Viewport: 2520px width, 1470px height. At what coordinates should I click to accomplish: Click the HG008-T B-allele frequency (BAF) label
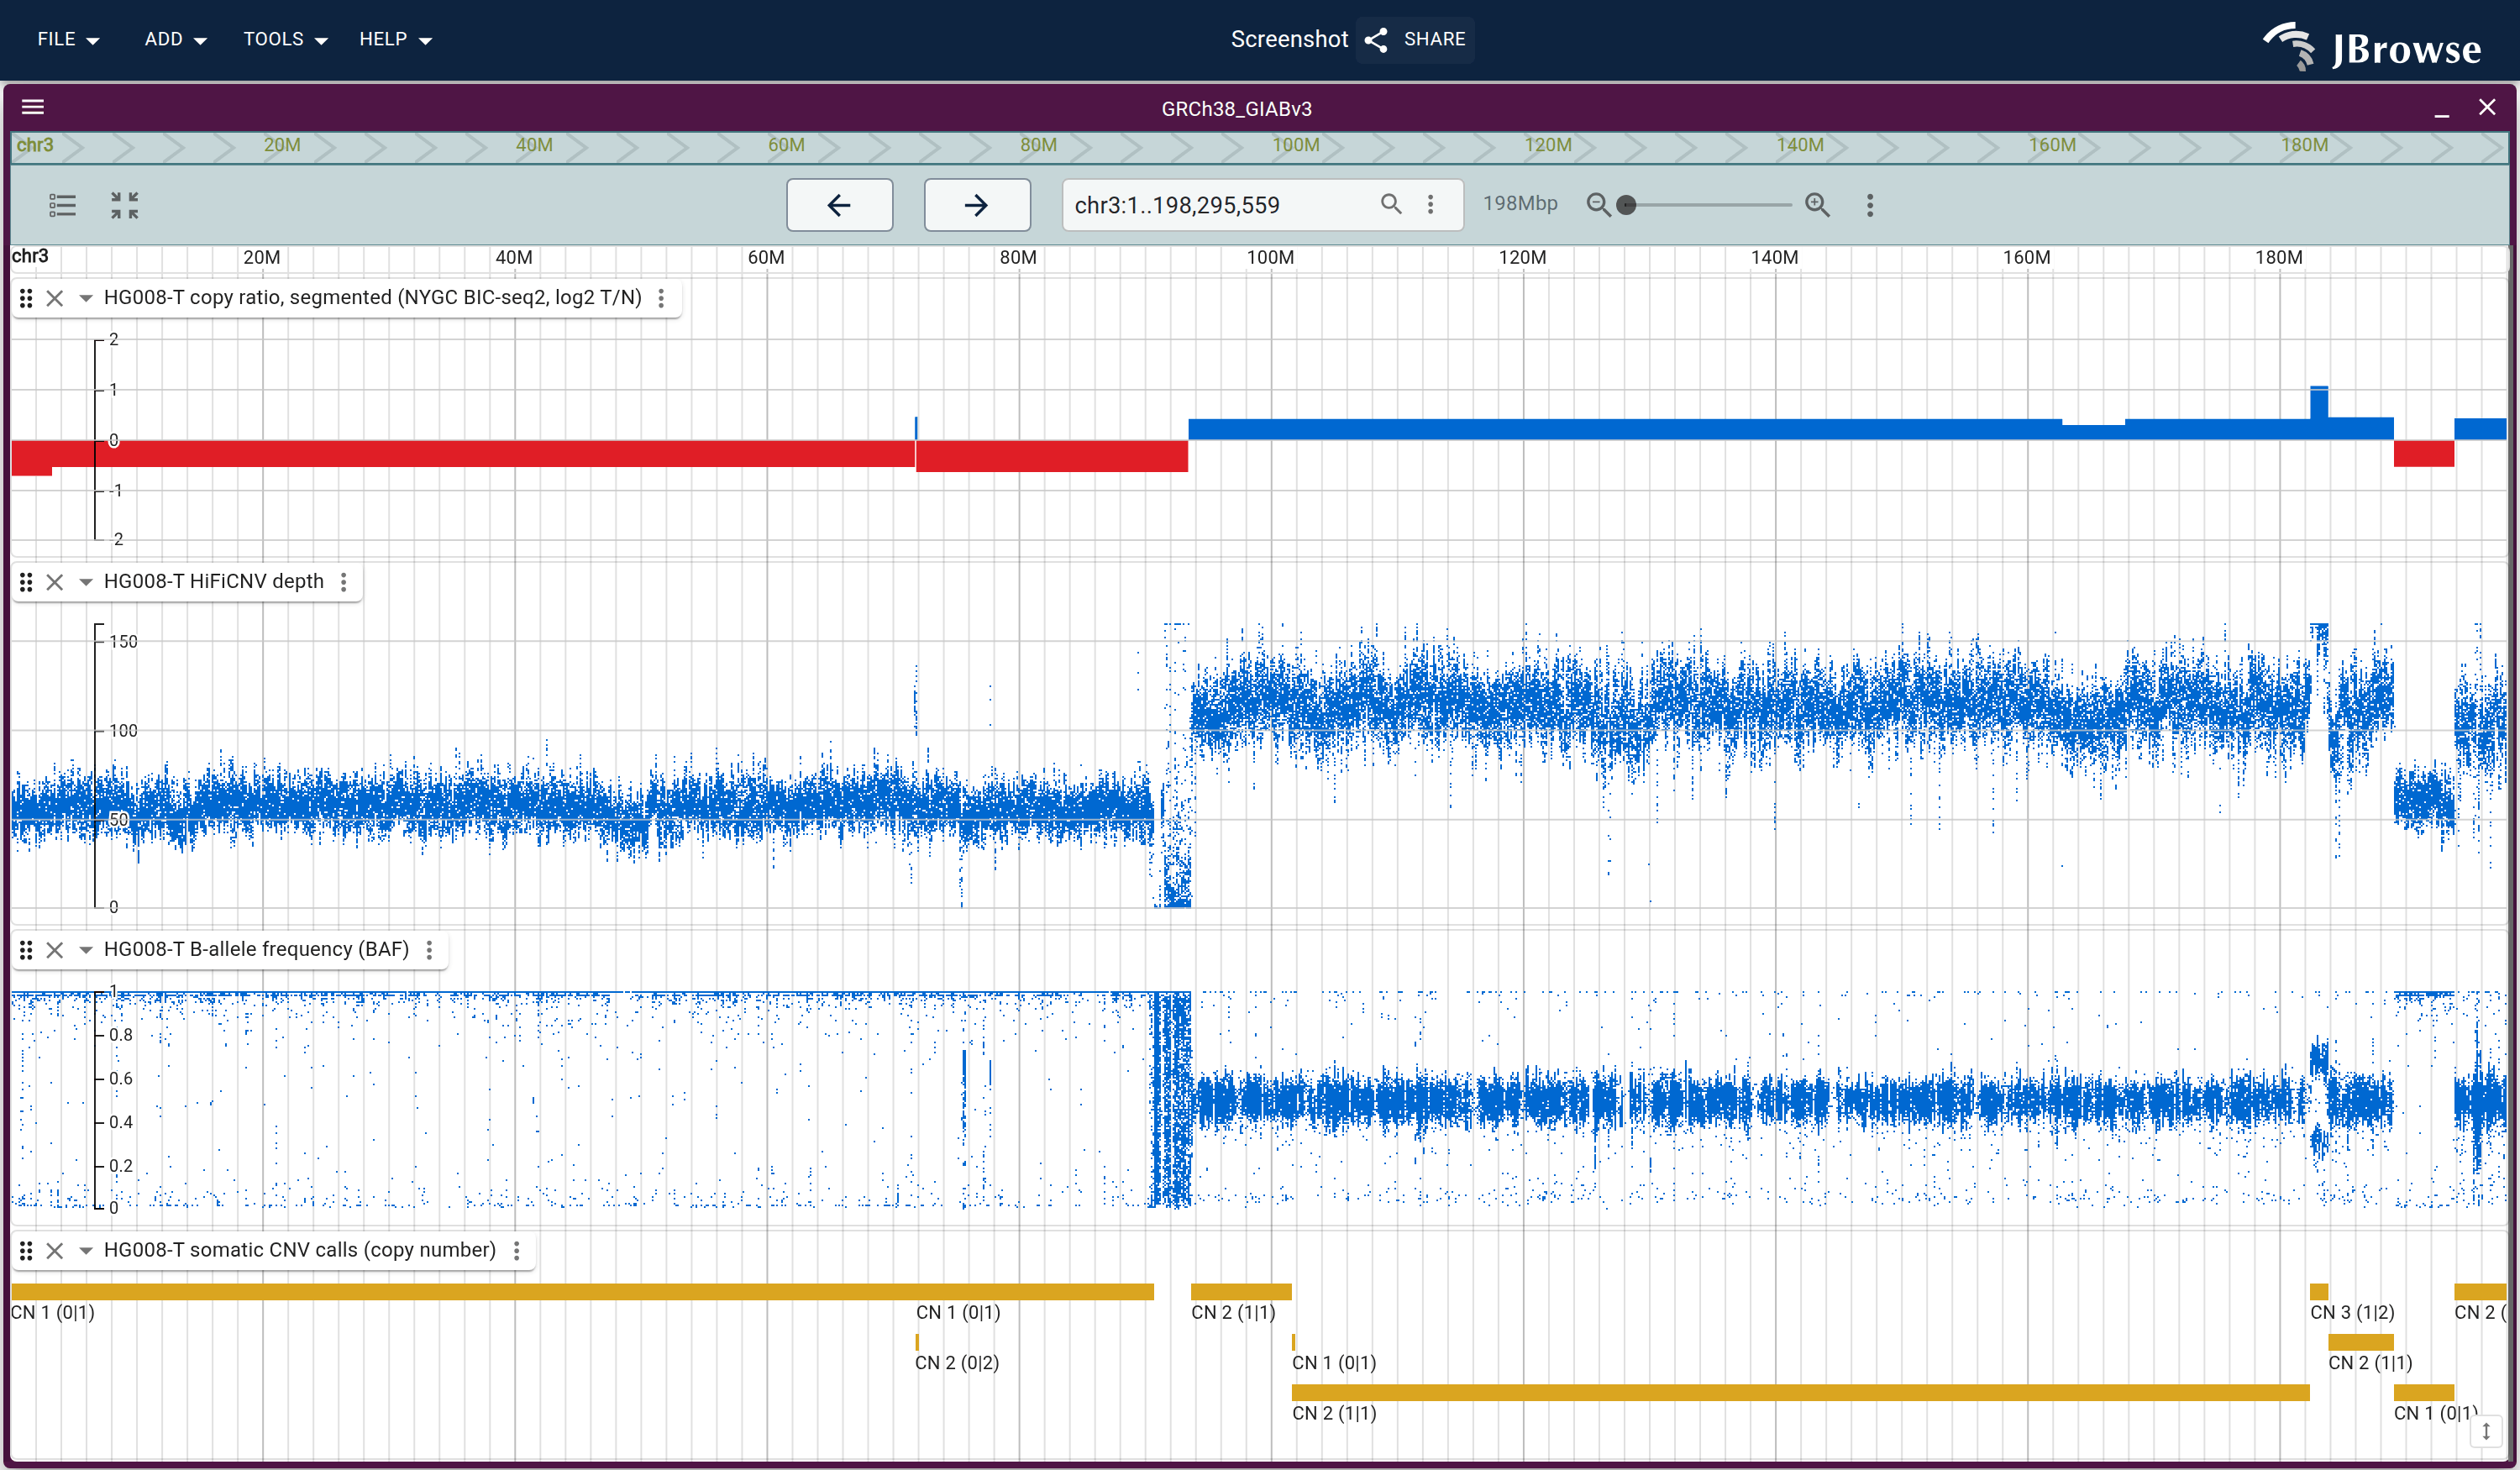pyautogui.click(x=257, y=950)
